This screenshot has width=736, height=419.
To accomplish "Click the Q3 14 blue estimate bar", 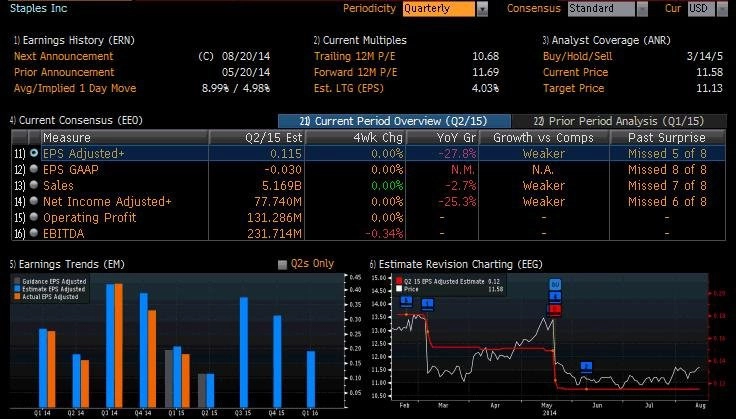I will [110, 345].
